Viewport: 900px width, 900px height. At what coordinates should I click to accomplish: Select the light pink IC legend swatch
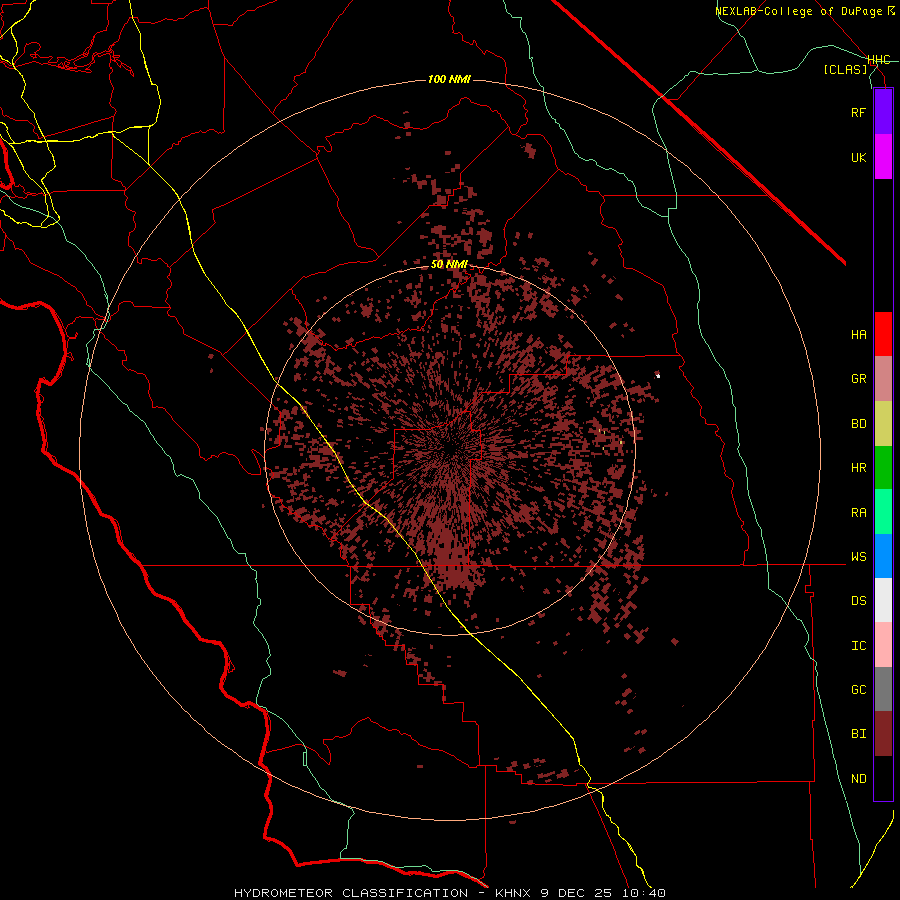pos(883,645)
